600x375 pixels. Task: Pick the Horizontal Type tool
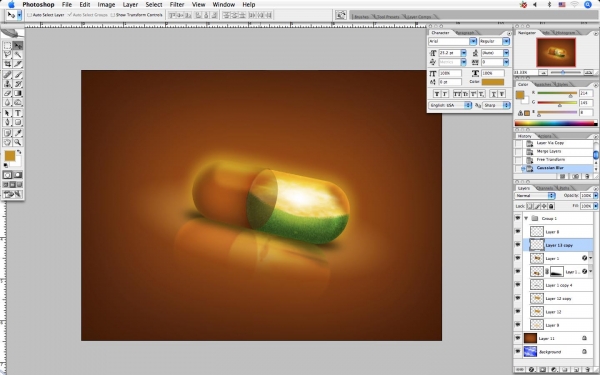click(x=18, y=113)
